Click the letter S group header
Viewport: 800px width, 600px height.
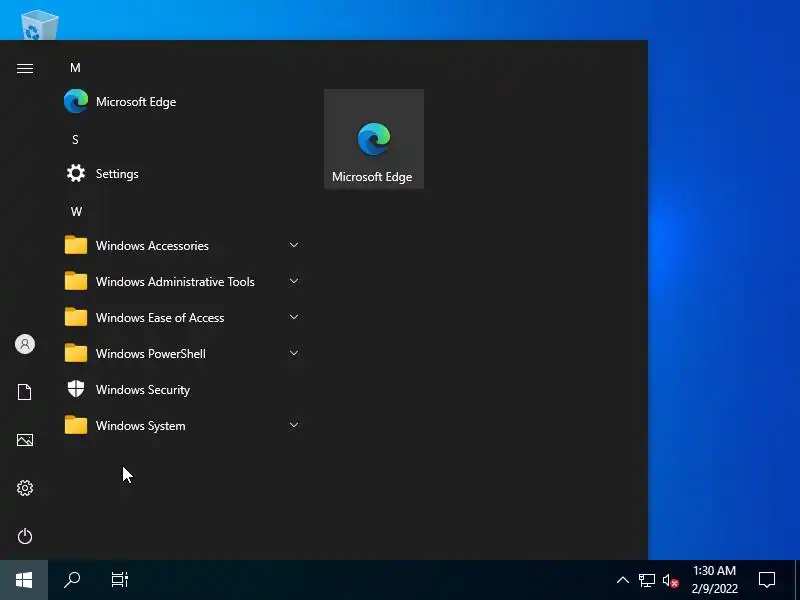[x=75, y=140]
